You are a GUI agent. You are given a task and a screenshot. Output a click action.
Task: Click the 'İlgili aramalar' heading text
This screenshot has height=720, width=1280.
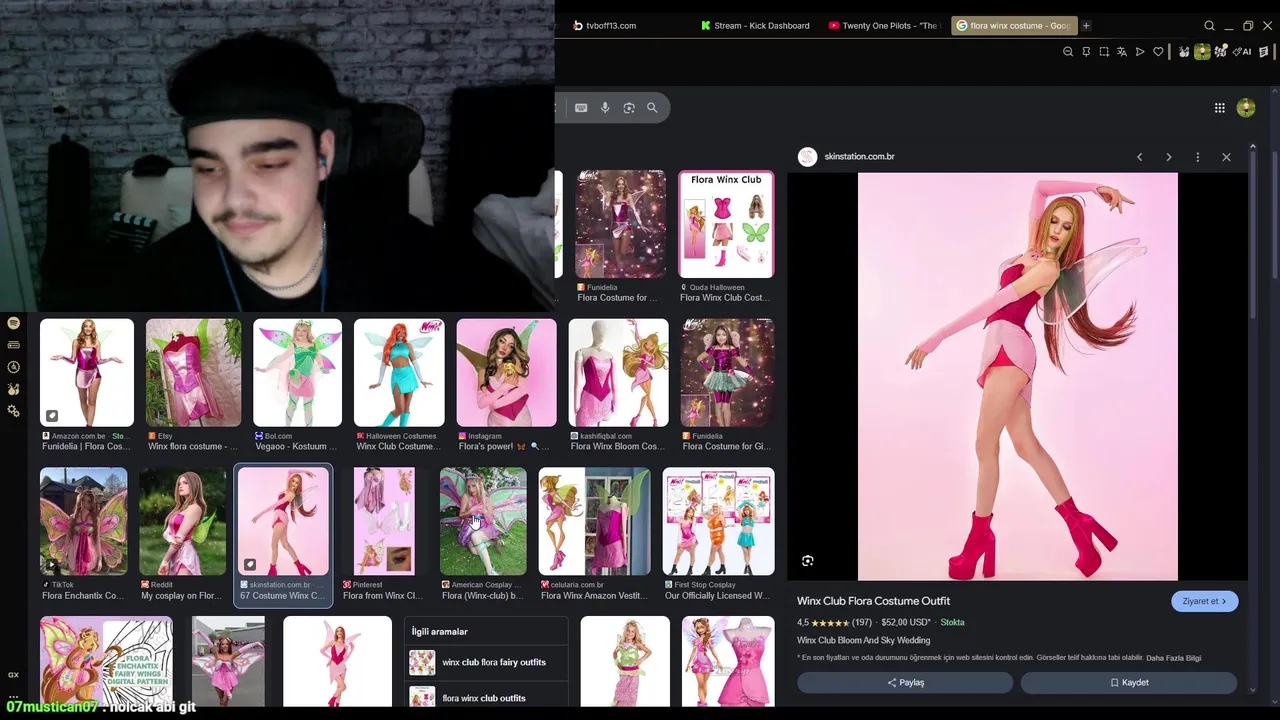tap(439, 632)
